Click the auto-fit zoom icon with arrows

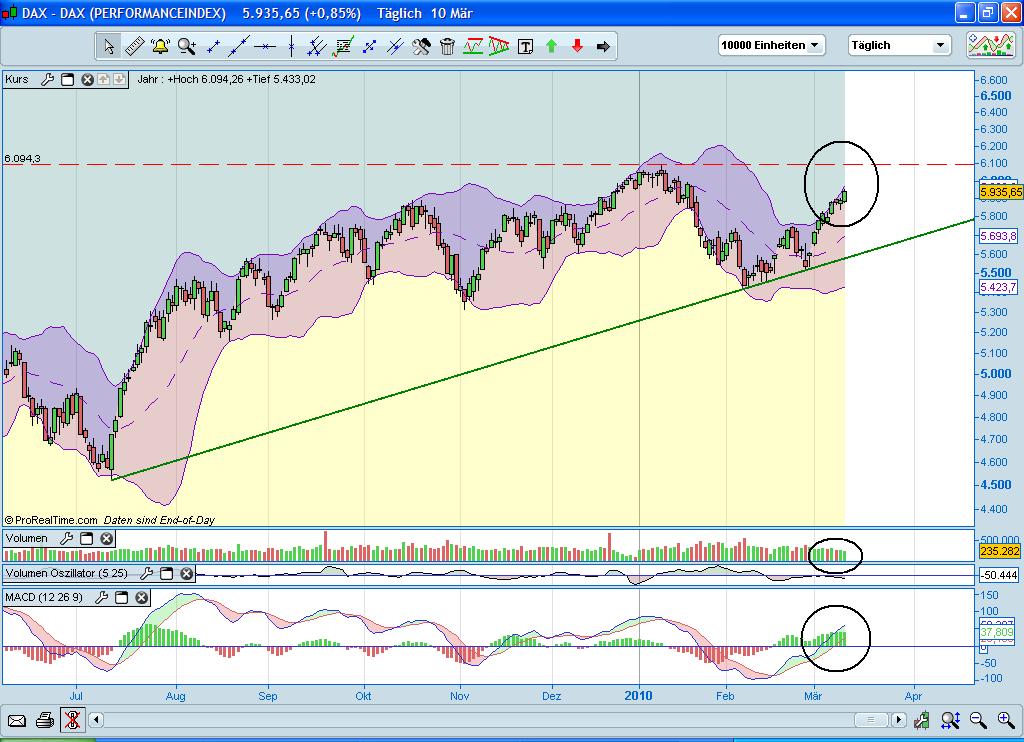click(950, 720)
